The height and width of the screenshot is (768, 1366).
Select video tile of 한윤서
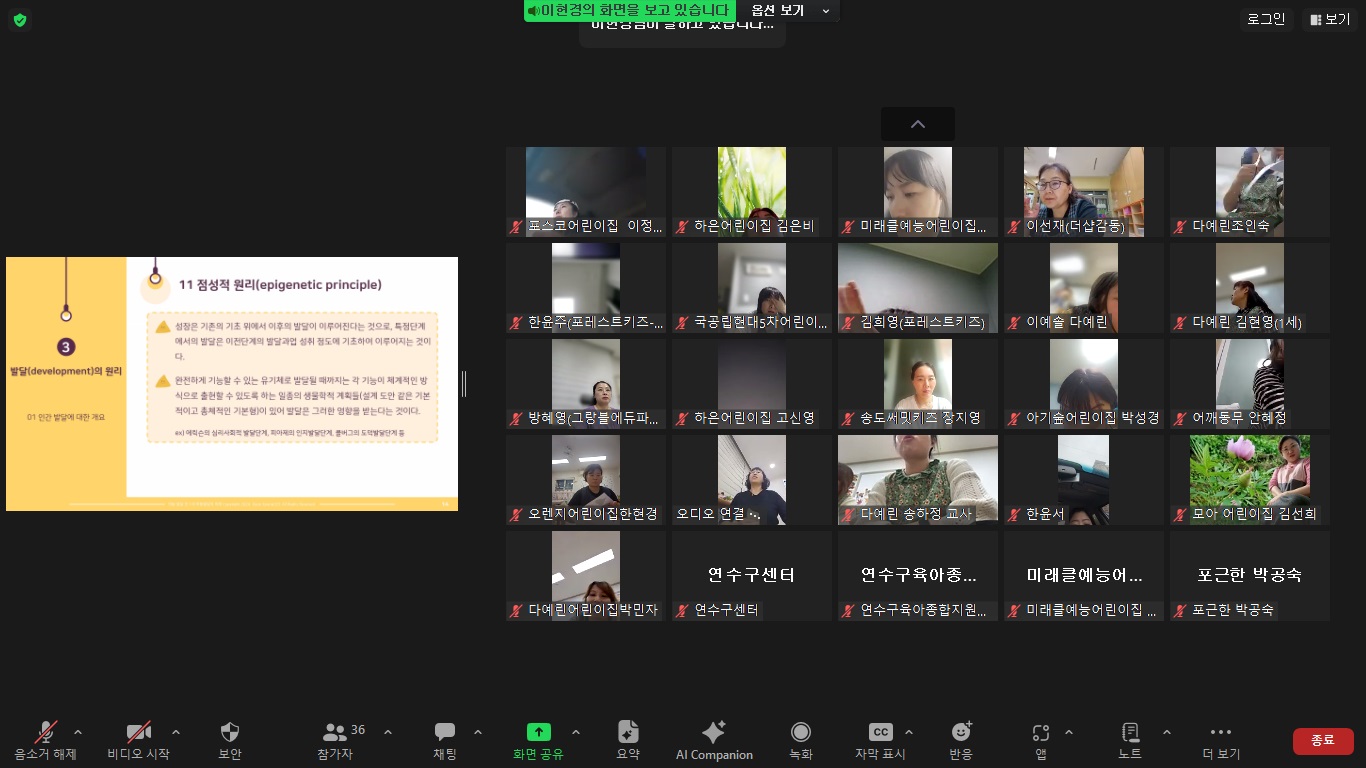(x=1084, y=480)
